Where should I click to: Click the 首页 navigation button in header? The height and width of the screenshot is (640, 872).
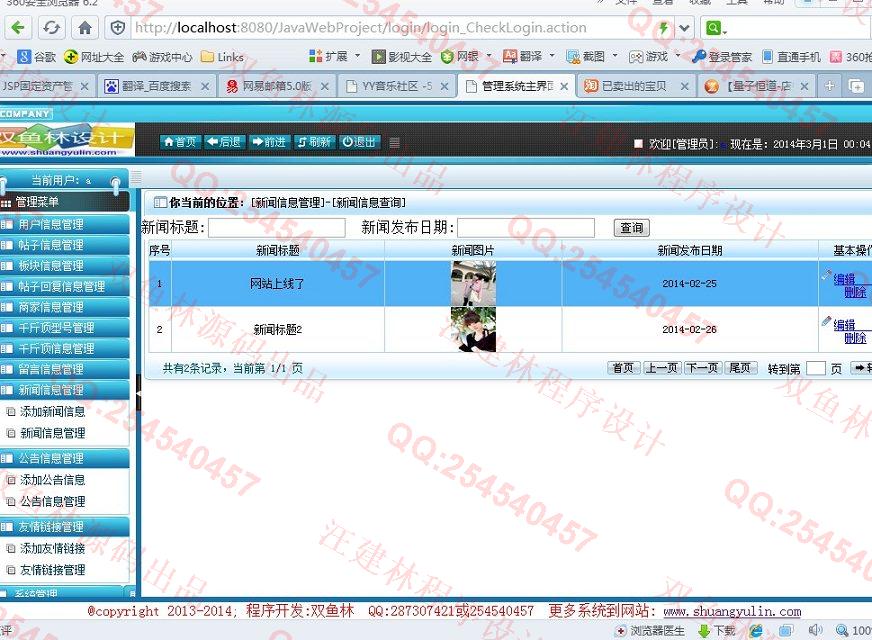[180, 142]
